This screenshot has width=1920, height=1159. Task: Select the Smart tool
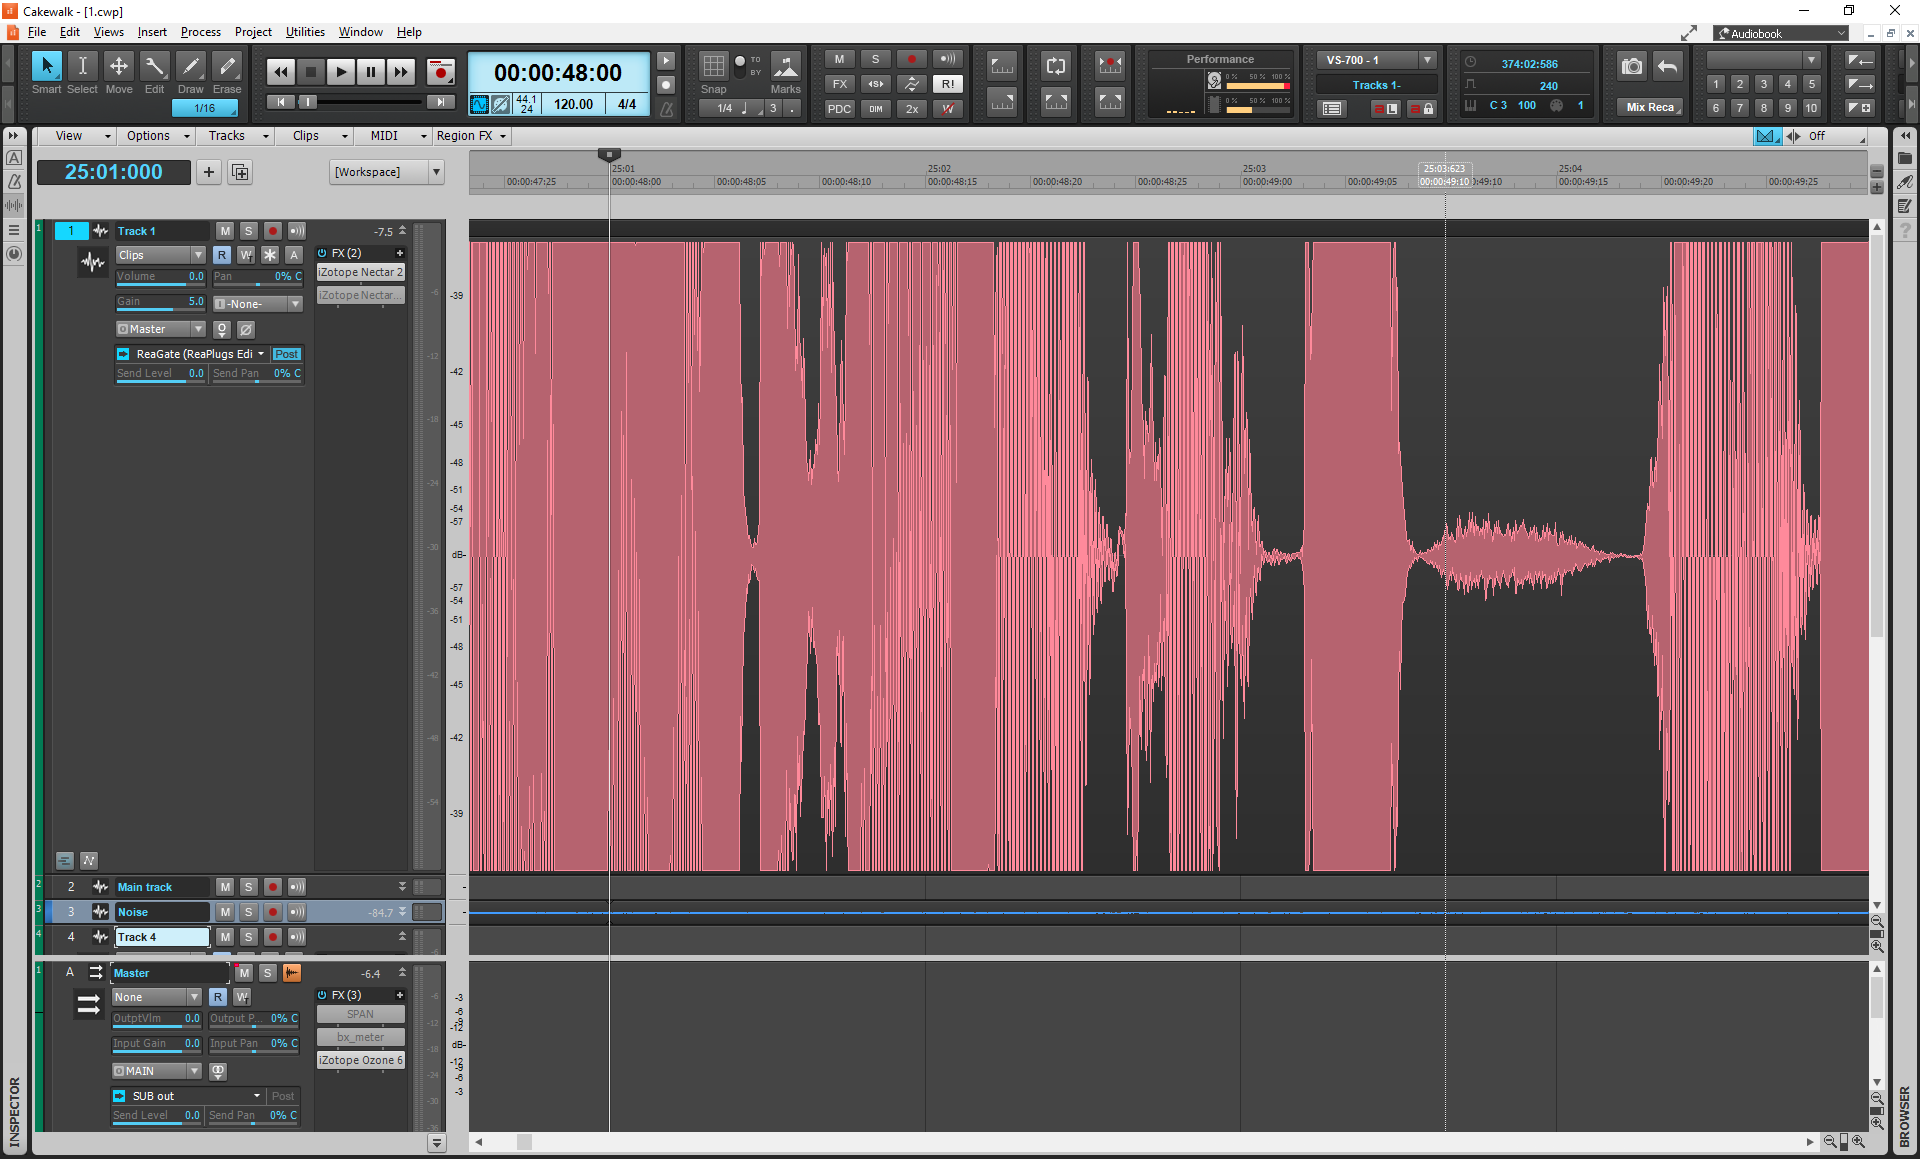pyautogui.click(x=46, y=67)
